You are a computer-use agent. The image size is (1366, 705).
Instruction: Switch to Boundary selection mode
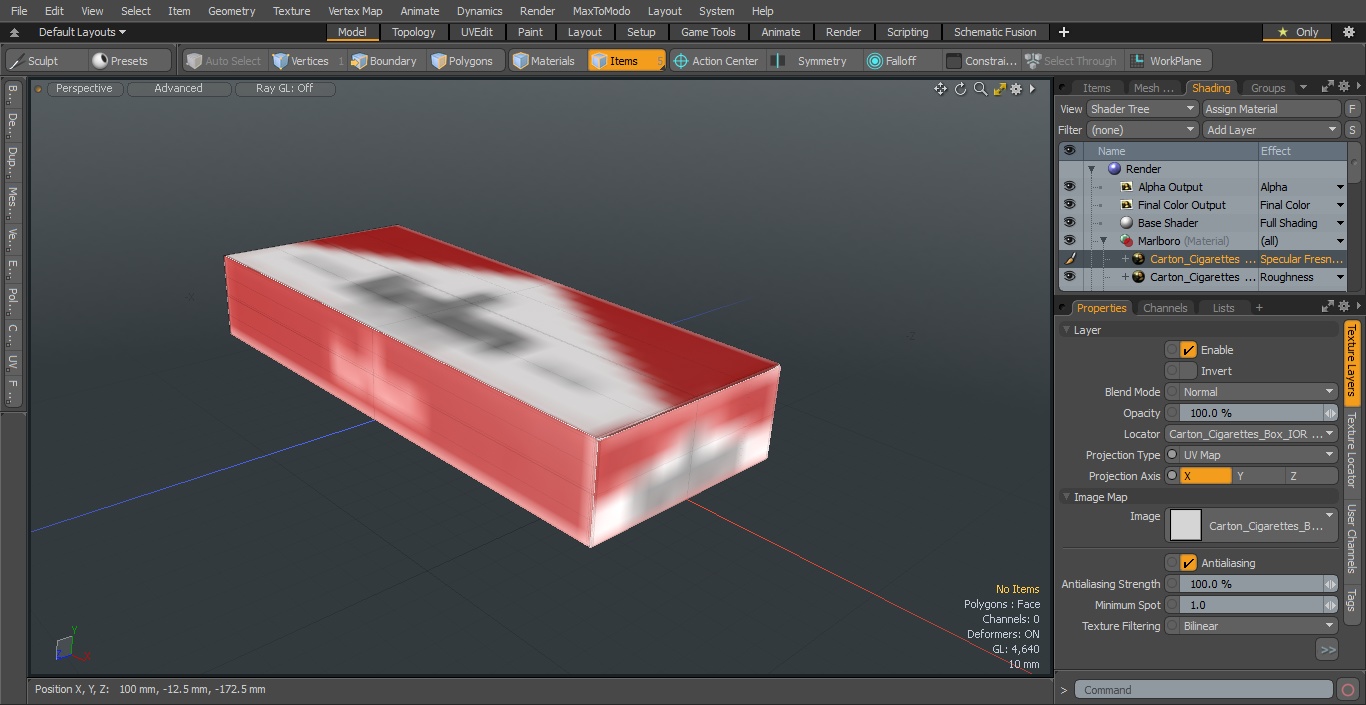point(384,61)
